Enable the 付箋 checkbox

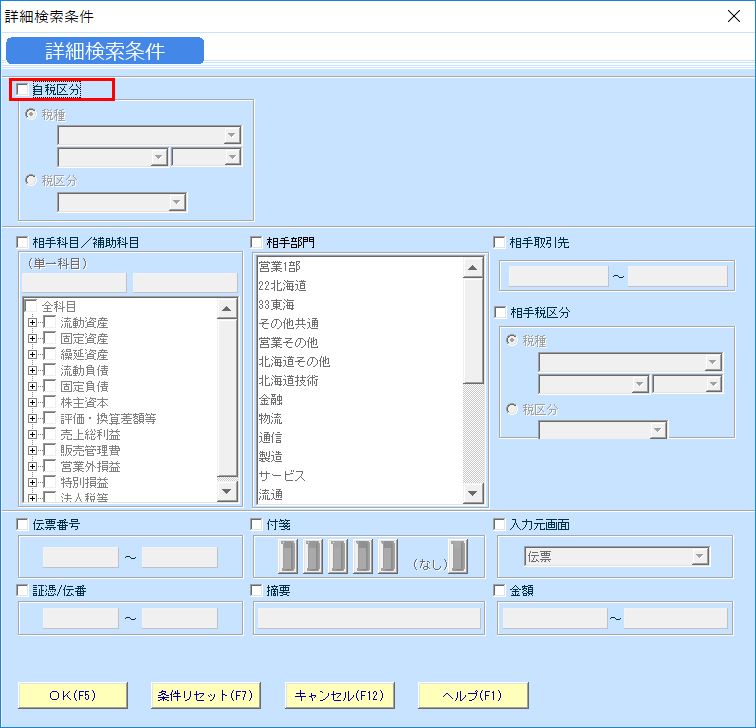click(x=256, y=524)
